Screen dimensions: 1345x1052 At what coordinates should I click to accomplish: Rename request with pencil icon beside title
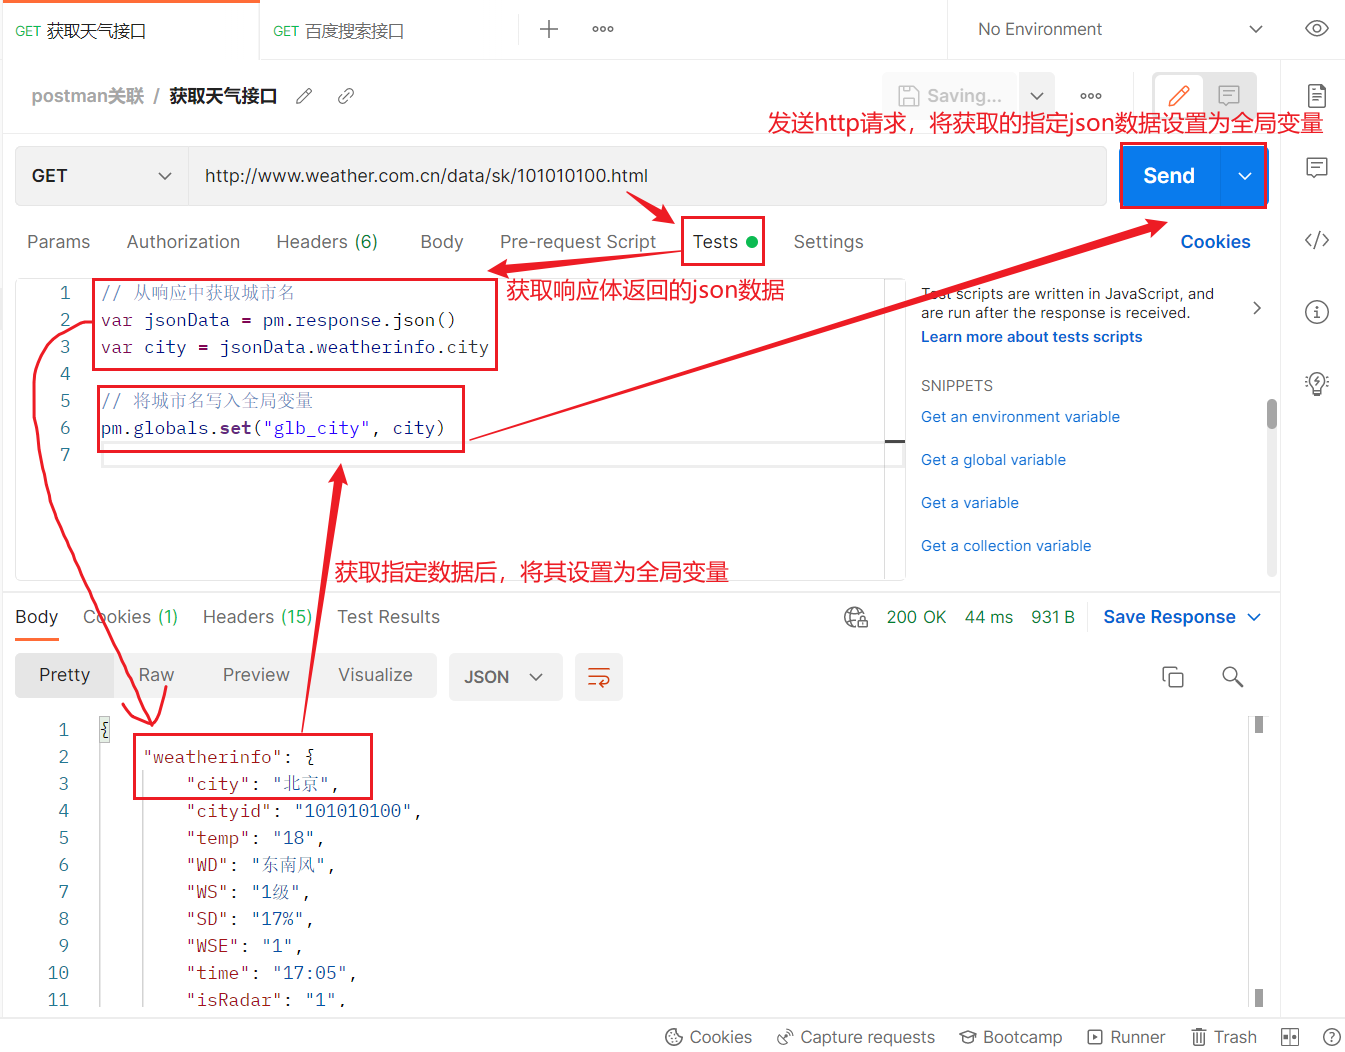pyautogui.click(x=304, y=96)
